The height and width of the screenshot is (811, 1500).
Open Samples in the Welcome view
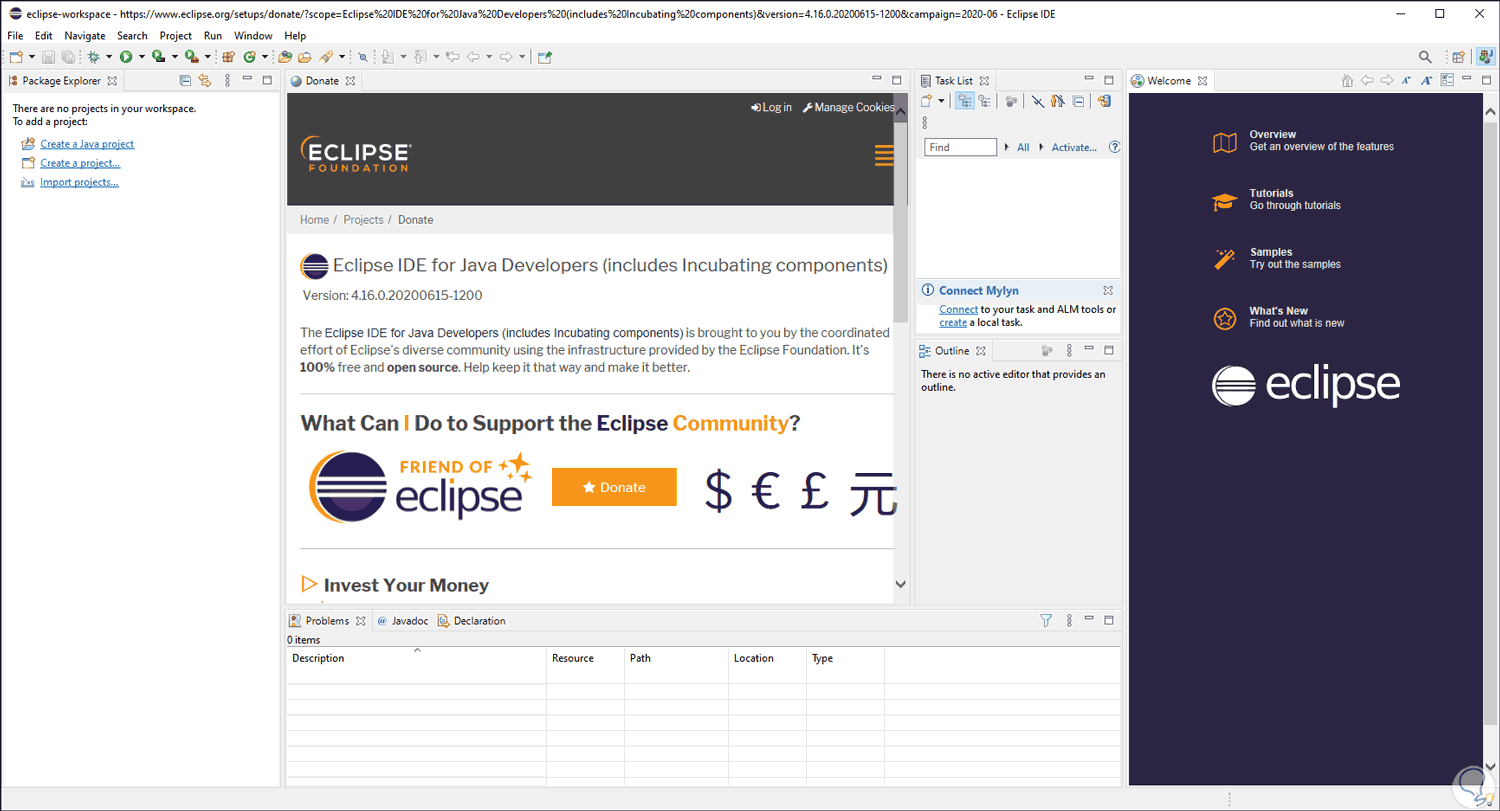[x=1277, y=258]
